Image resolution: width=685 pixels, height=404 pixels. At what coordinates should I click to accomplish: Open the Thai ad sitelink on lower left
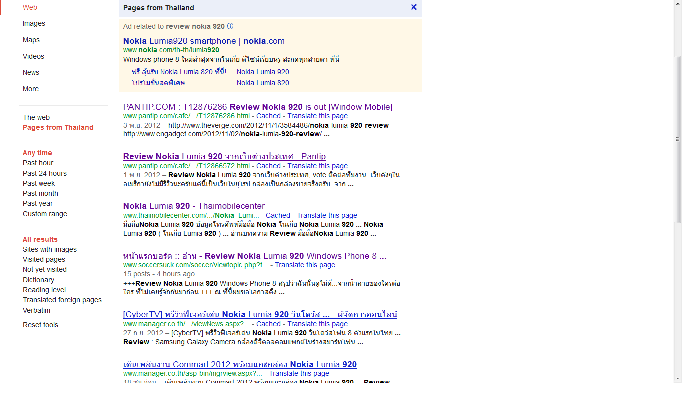158,83
